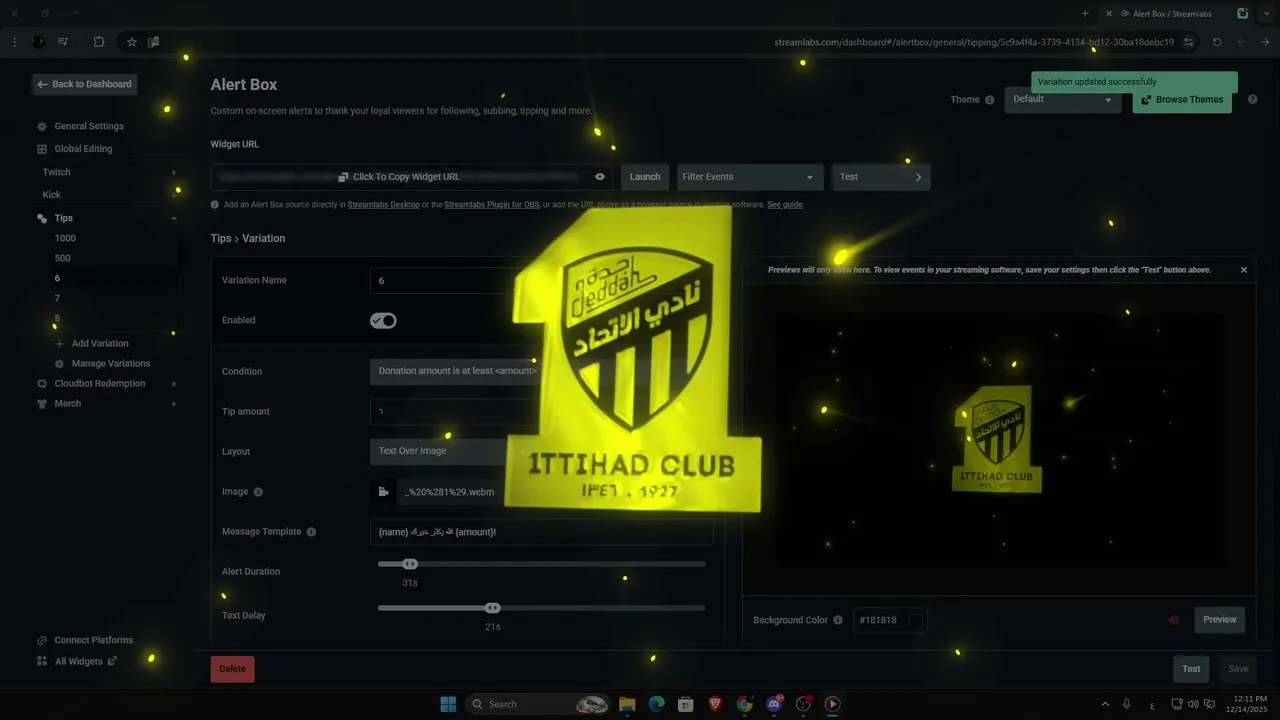The width and height of the screenshot is (1280, 720).
Task: Open a new browser tab
Action: tap(1085, 14)
